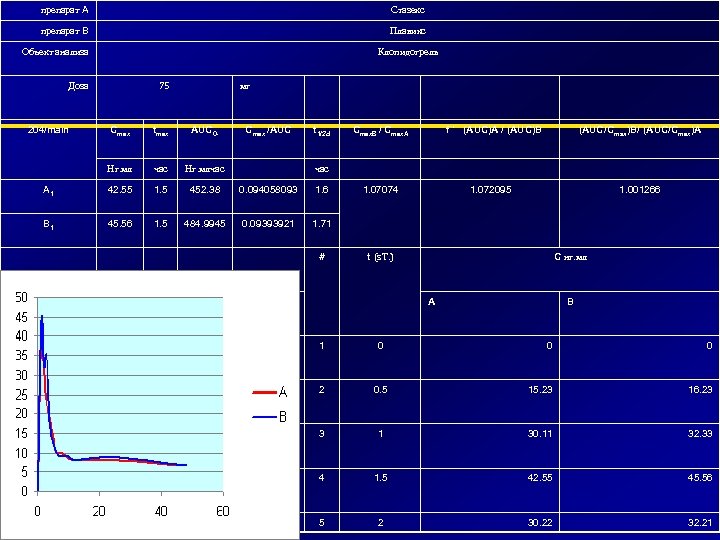Viewport: 720px width, 540px height.
Task: Click the (AUC)A/(AUC)B column header
Action: [490, 140]
